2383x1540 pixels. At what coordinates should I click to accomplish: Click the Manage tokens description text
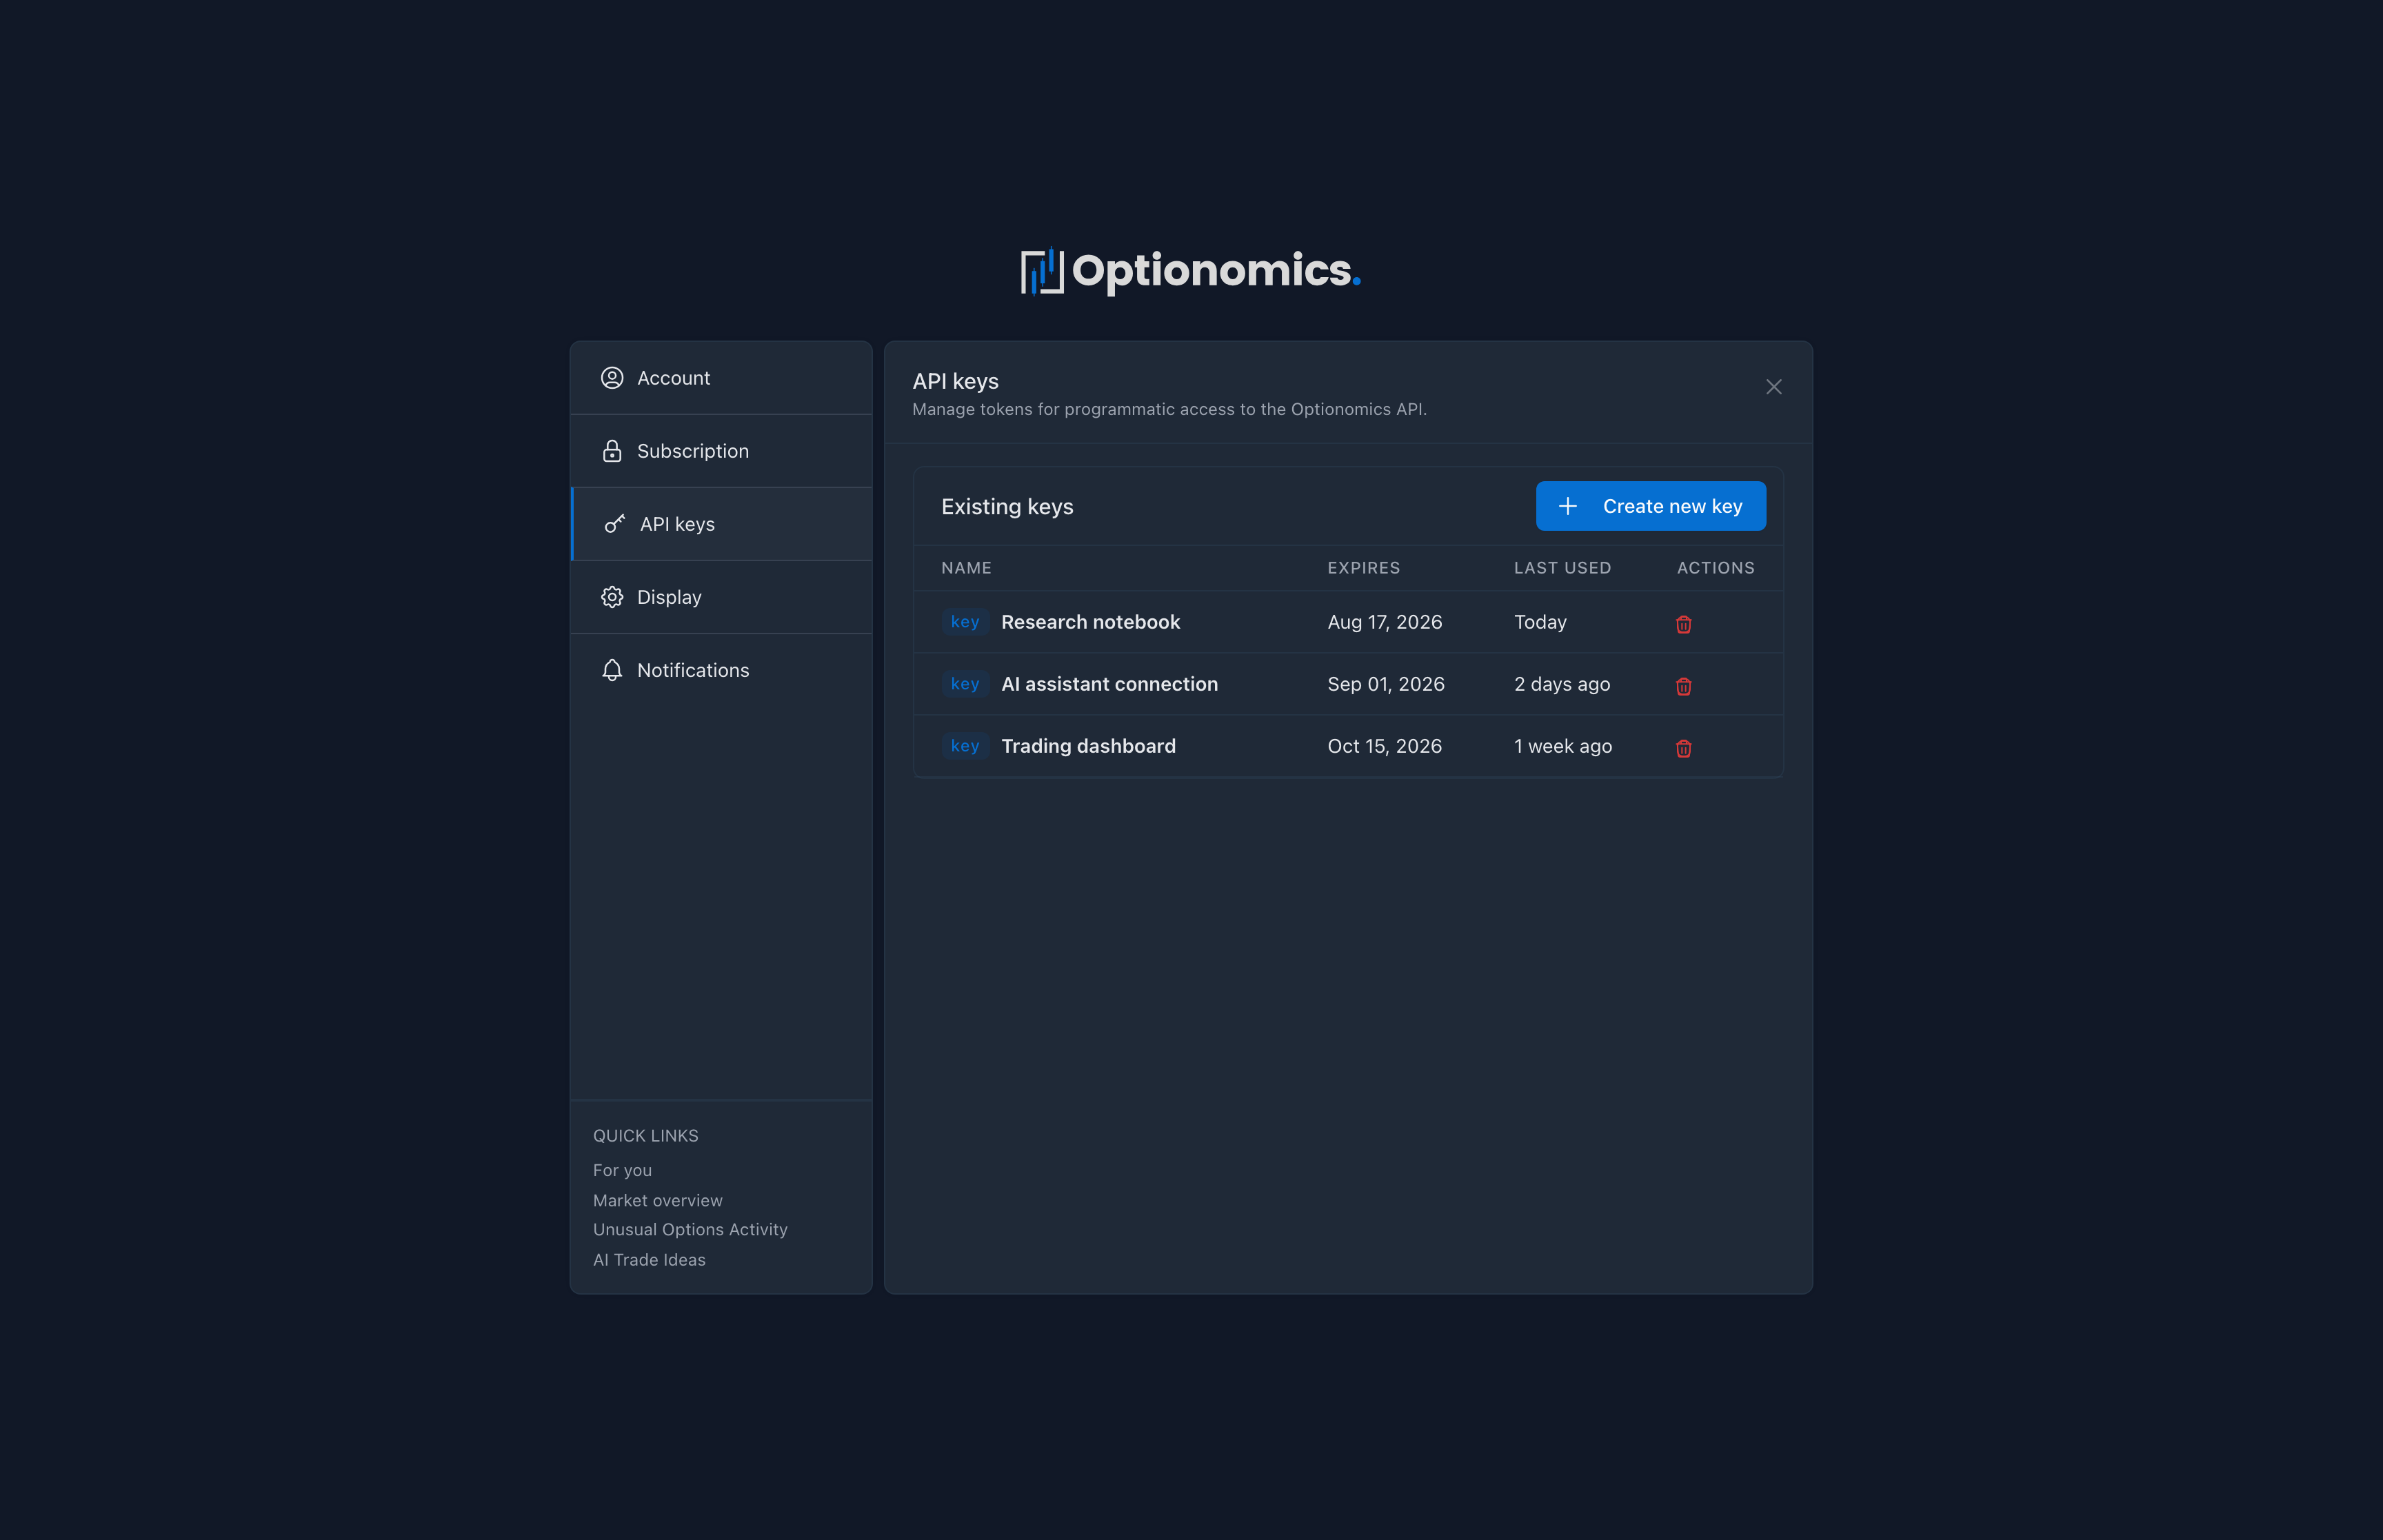pos(1169,409)
